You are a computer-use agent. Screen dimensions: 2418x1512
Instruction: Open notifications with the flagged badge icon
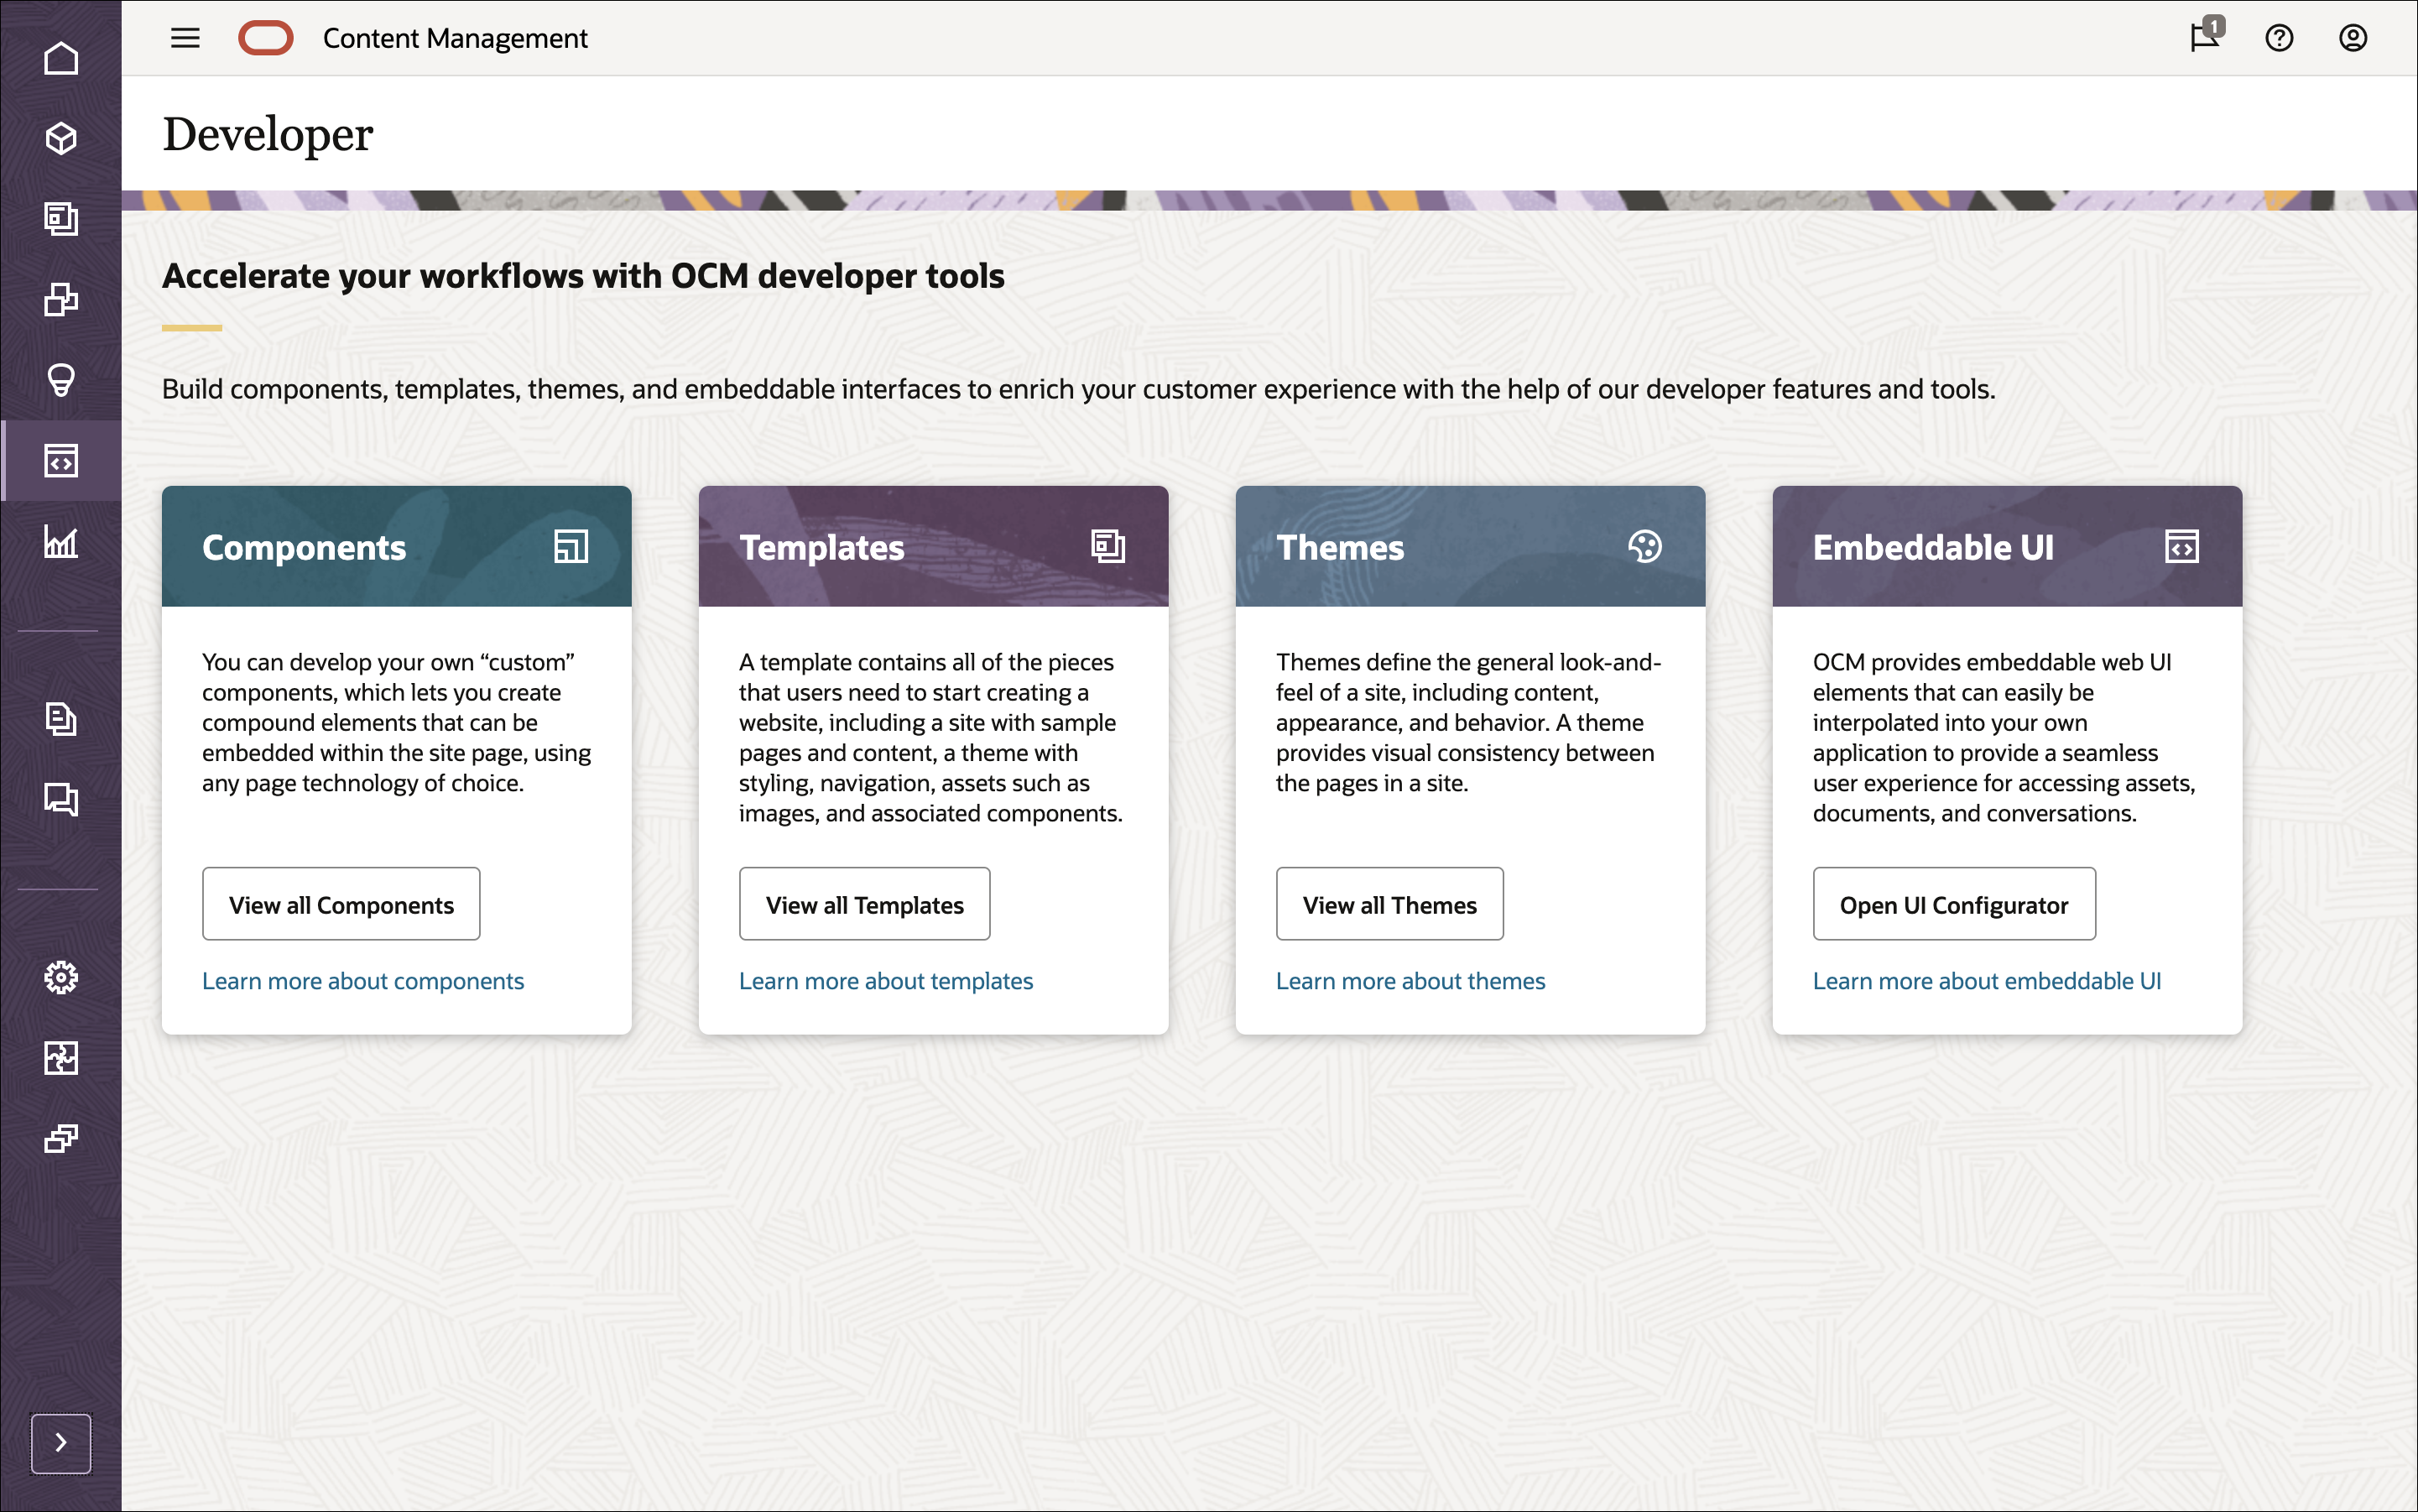(x=2204, y=38)
